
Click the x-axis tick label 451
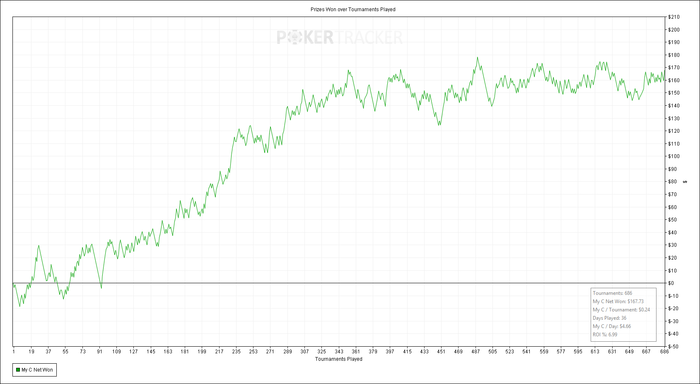click(x=441, y=351)
